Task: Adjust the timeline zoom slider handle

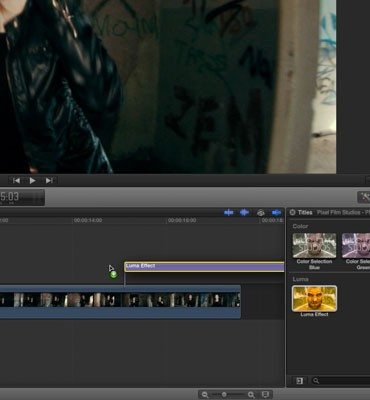Action: [224, 395]
